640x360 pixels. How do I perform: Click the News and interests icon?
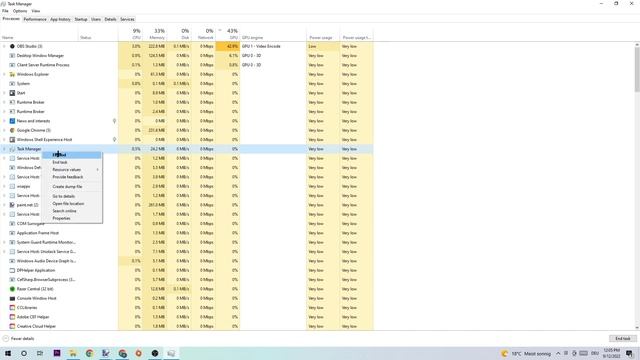point(12,121)
